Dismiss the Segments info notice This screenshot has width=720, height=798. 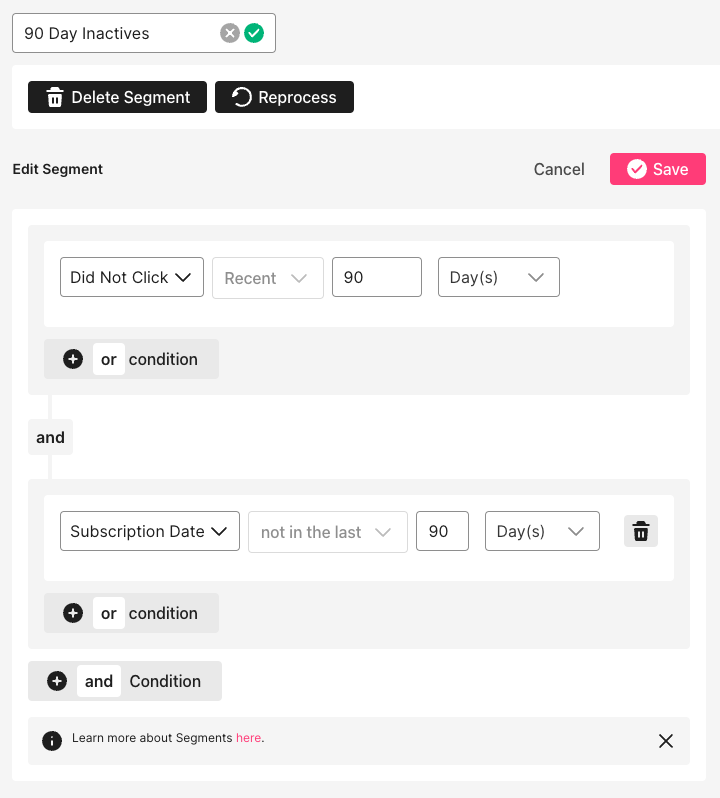[666, 741]
